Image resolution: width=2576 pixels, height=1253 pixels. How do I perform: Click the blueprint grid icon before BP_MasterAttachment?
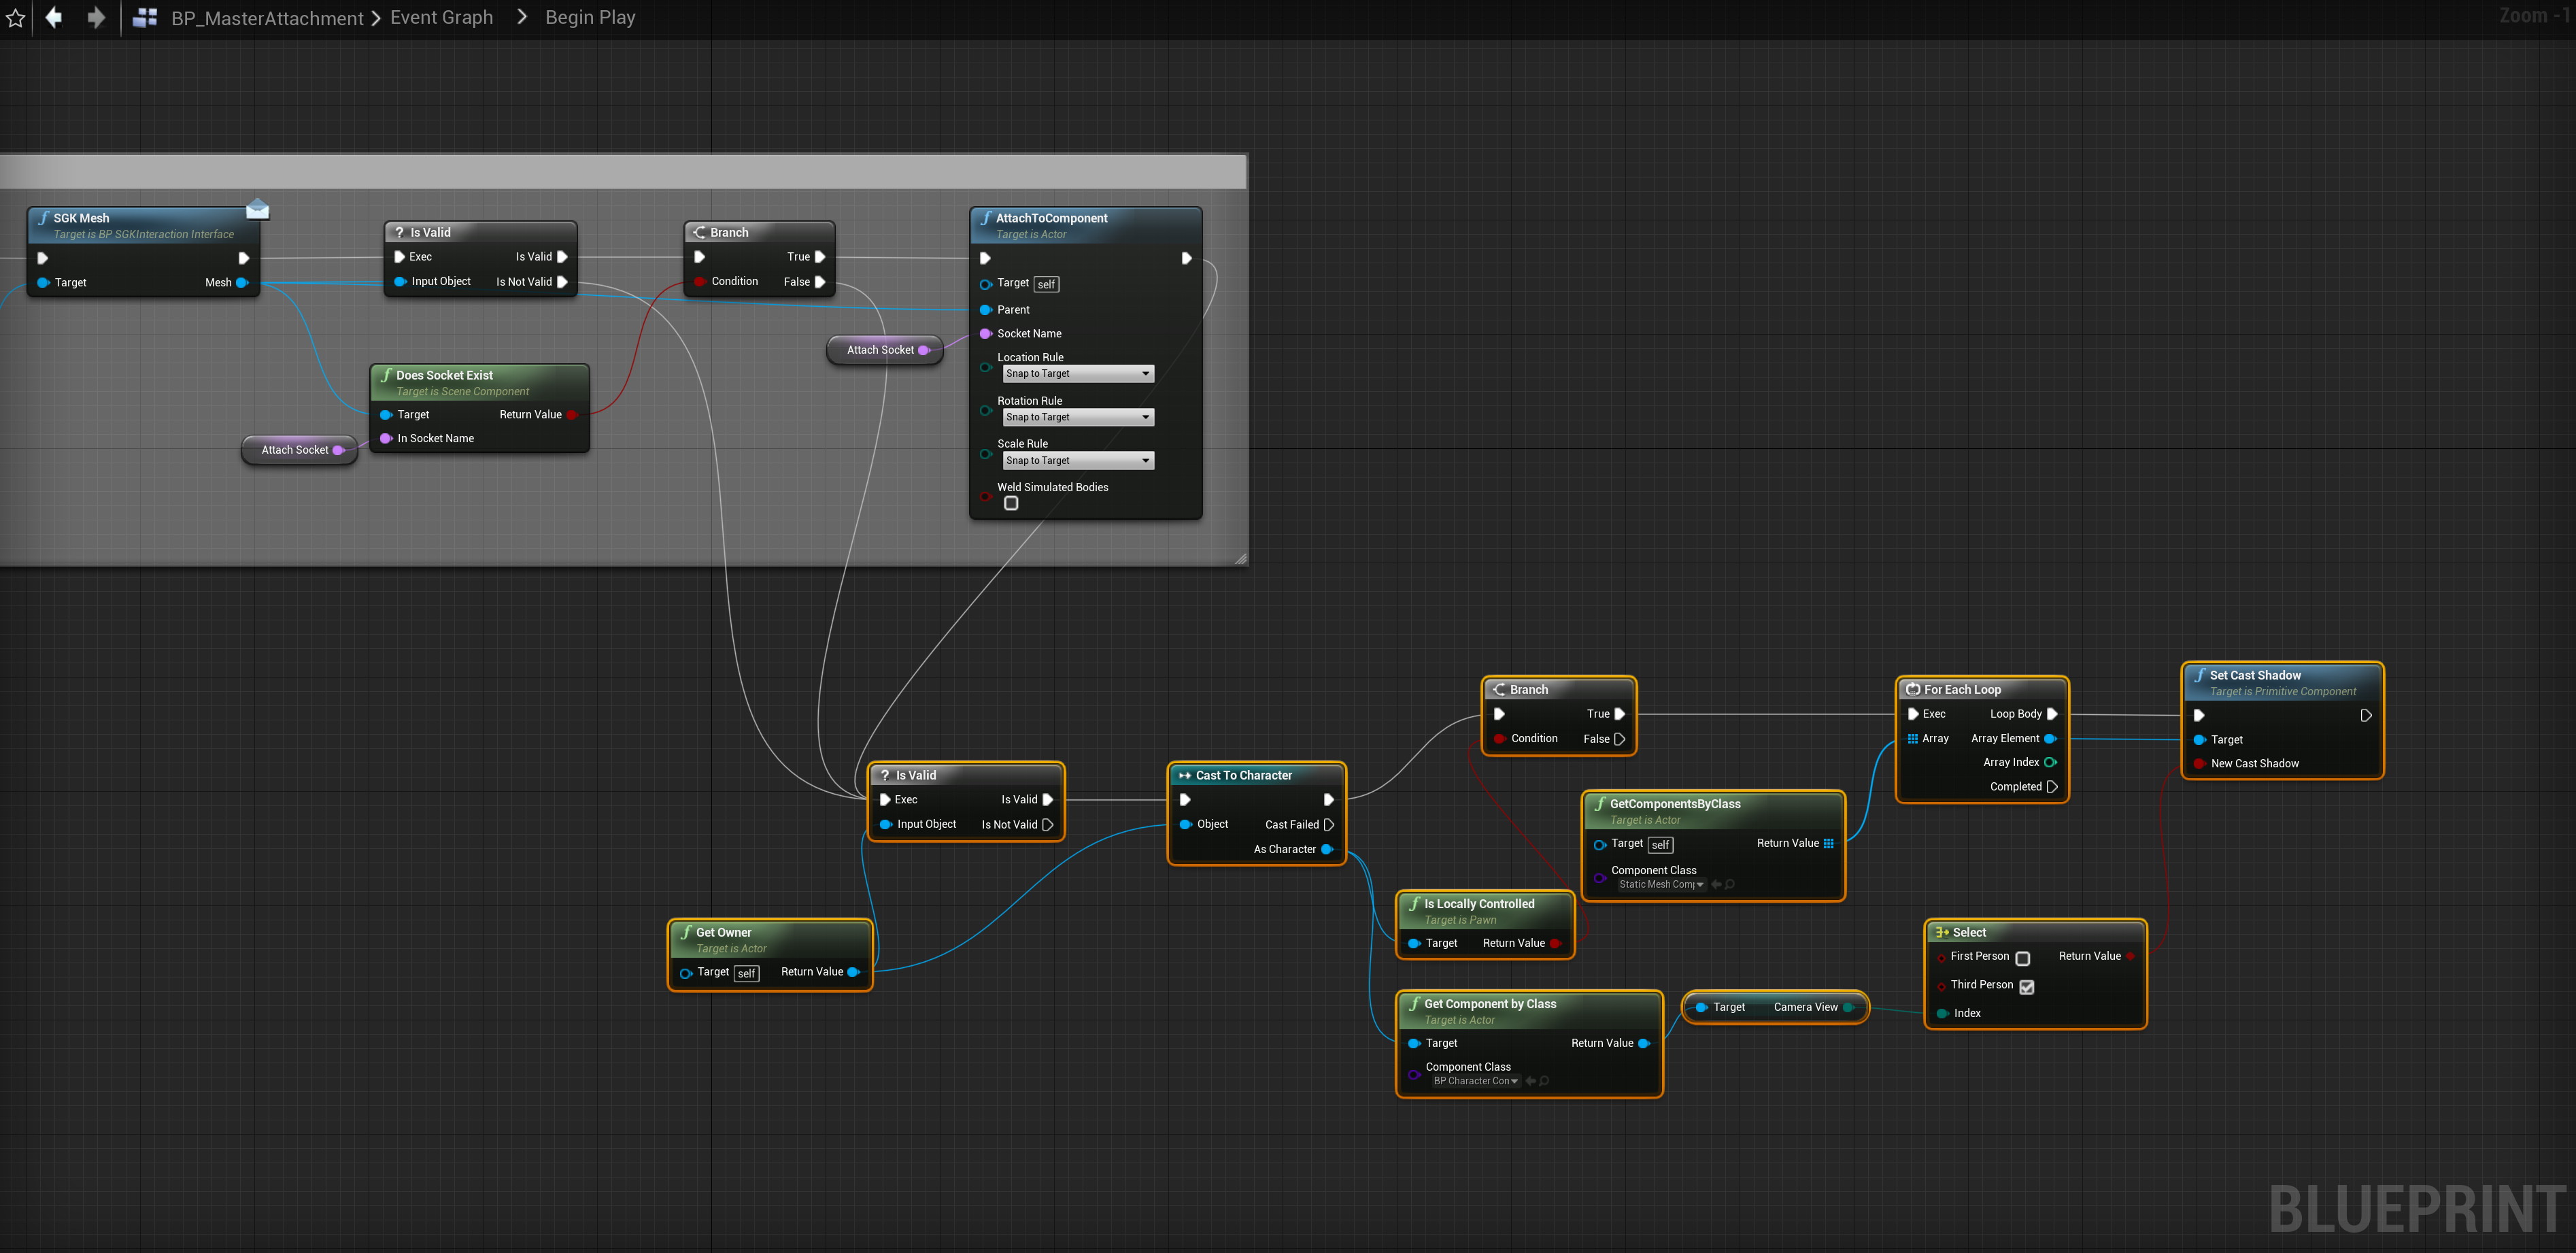tap(145, 17)
